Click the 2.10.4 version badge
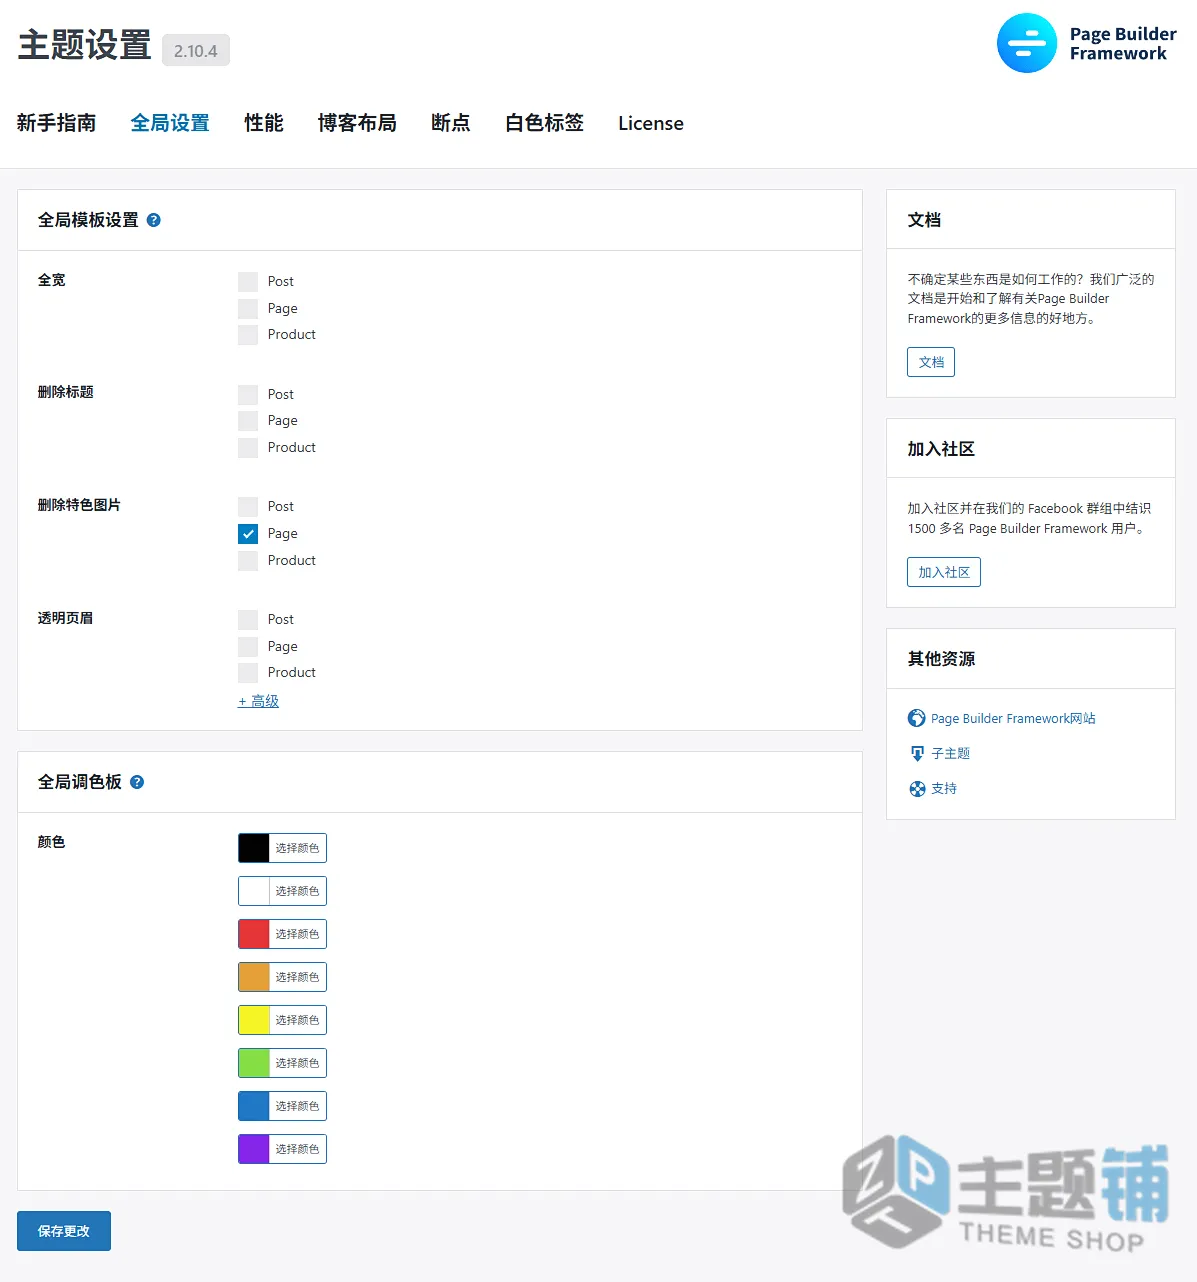The width and height of the screenshot is (1197, 1282). pos(196,50)
